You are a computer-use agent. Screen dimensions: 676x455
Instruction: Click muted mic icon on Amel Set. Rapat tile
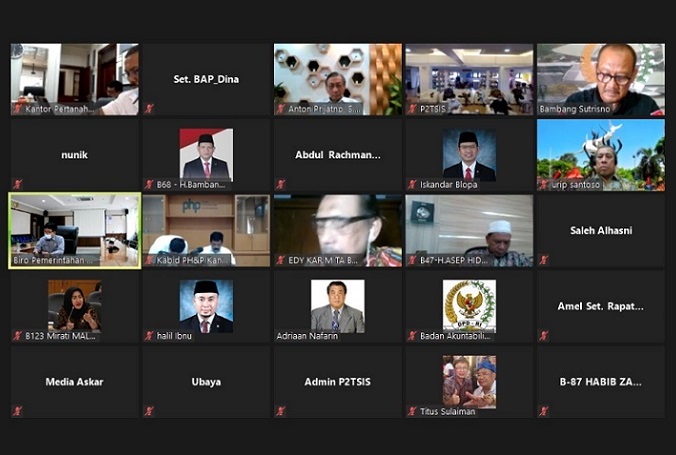pyautogui.click(x=544, y=336)
